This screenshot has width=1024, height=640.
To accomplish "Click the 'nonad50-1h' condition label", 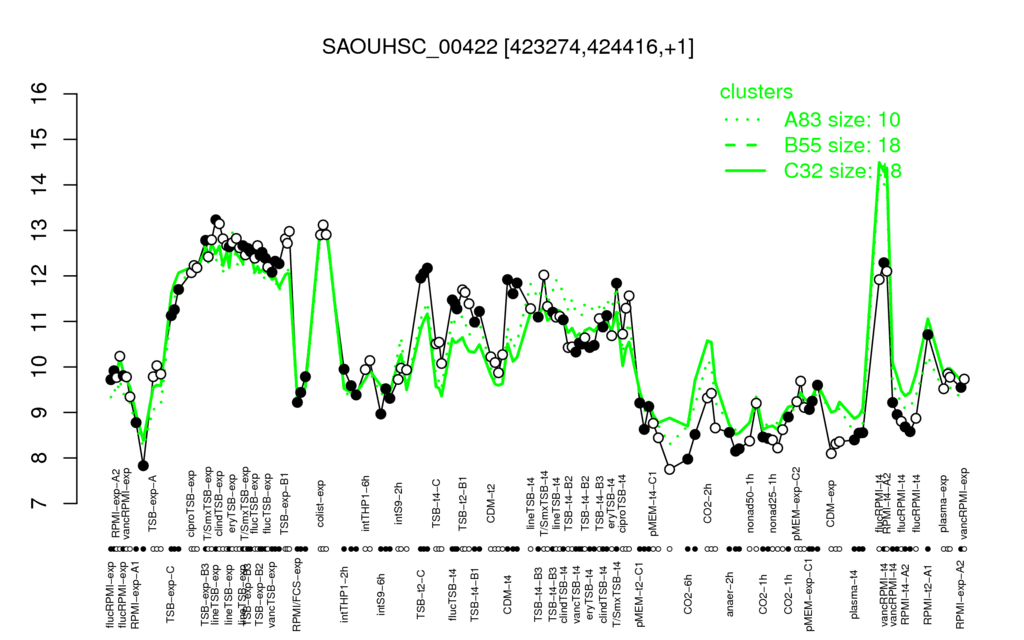I will coord(750,504).
